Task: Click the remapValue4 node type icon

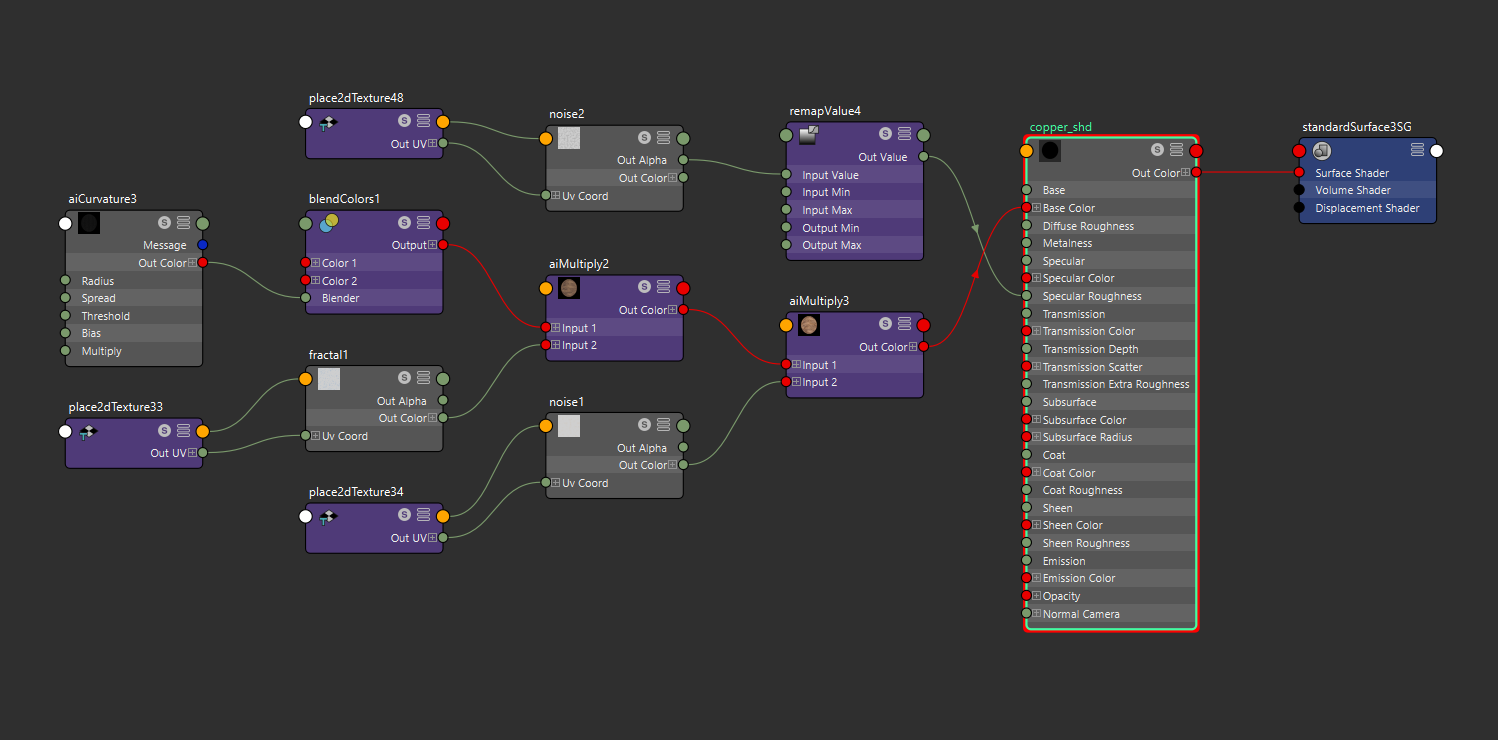Action: pos(809,134)
